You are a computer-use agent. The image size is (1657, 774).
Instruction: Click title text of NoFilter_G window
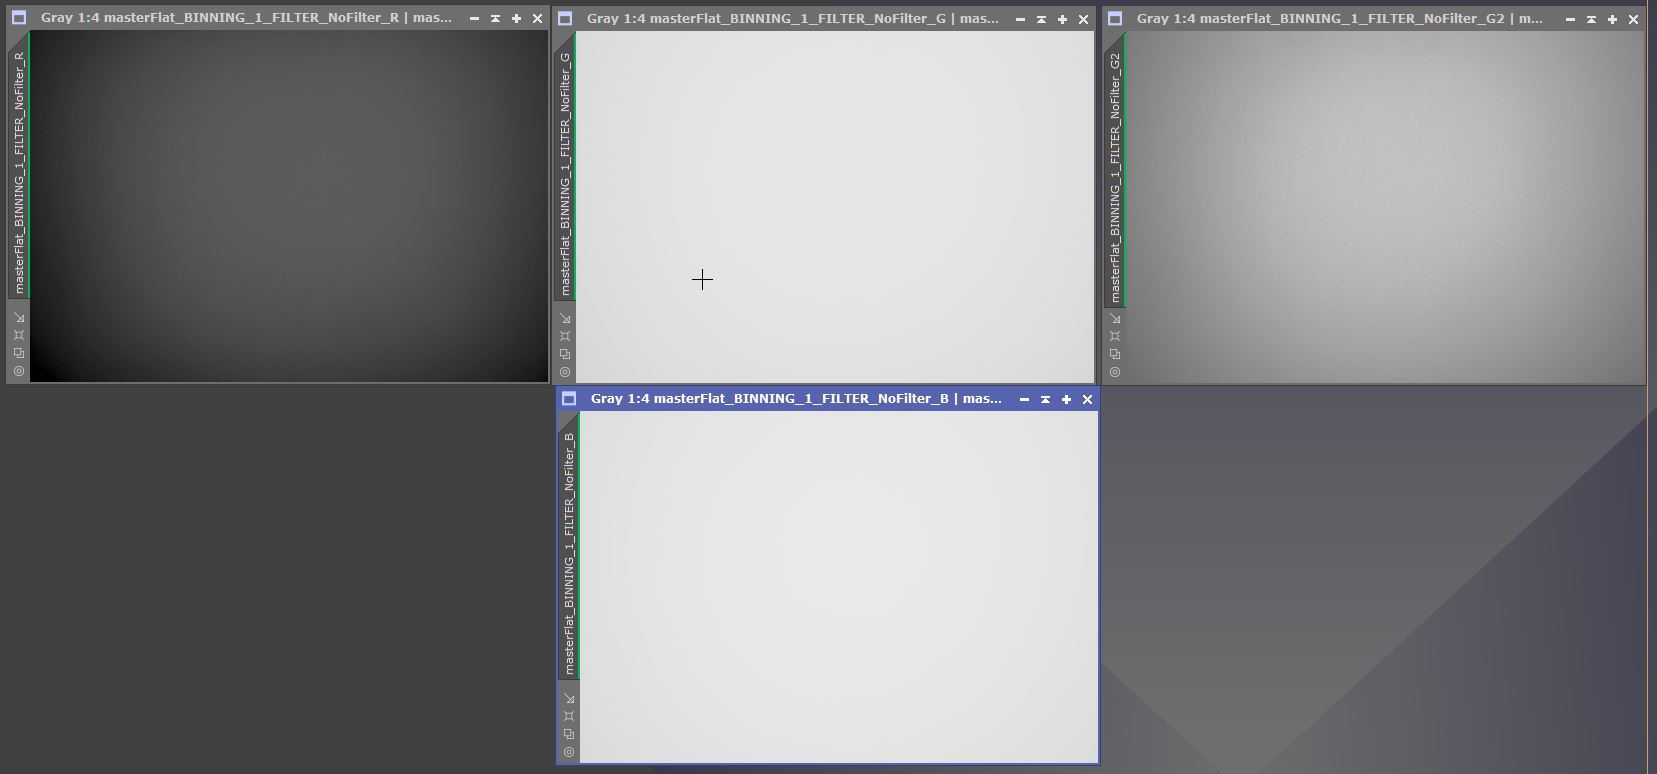[x=793, y=19]
